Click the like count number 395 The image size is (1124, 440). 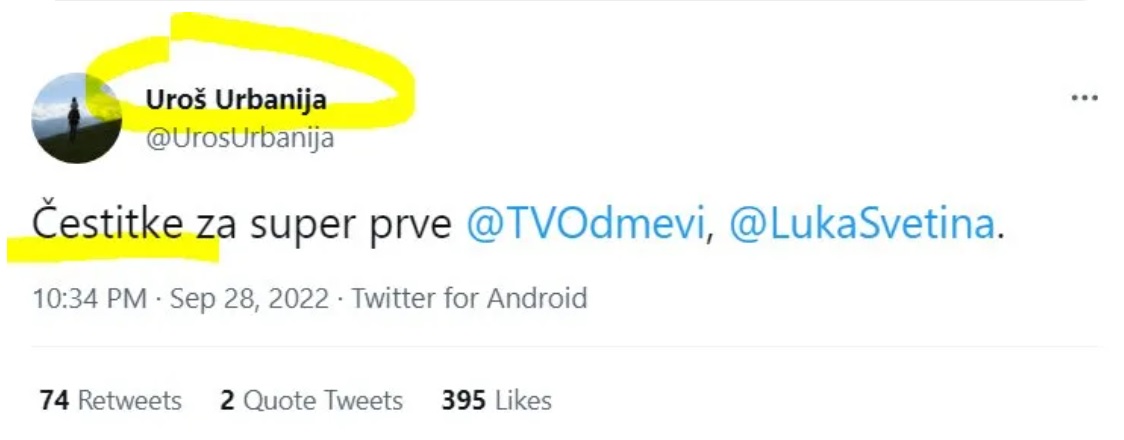[x=464, y=401]
